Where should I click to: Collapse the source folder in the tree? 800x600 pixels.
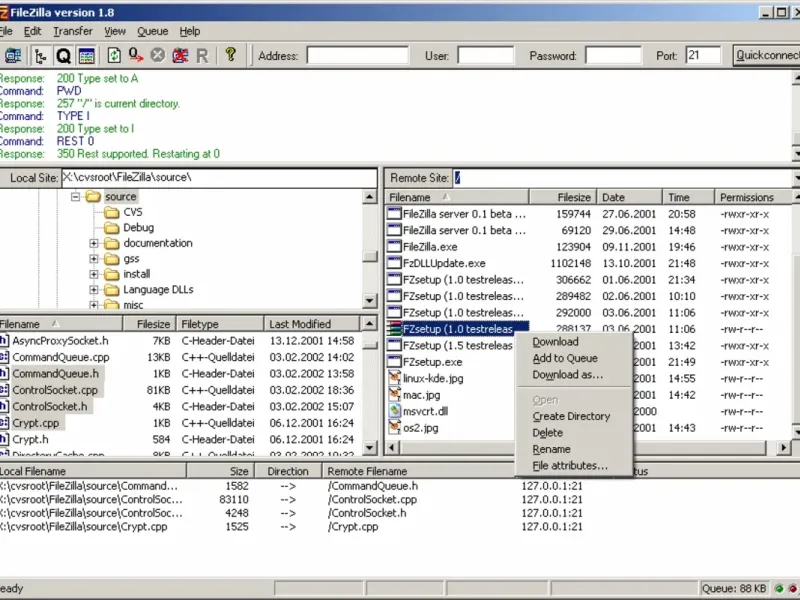tap(76, 197)
